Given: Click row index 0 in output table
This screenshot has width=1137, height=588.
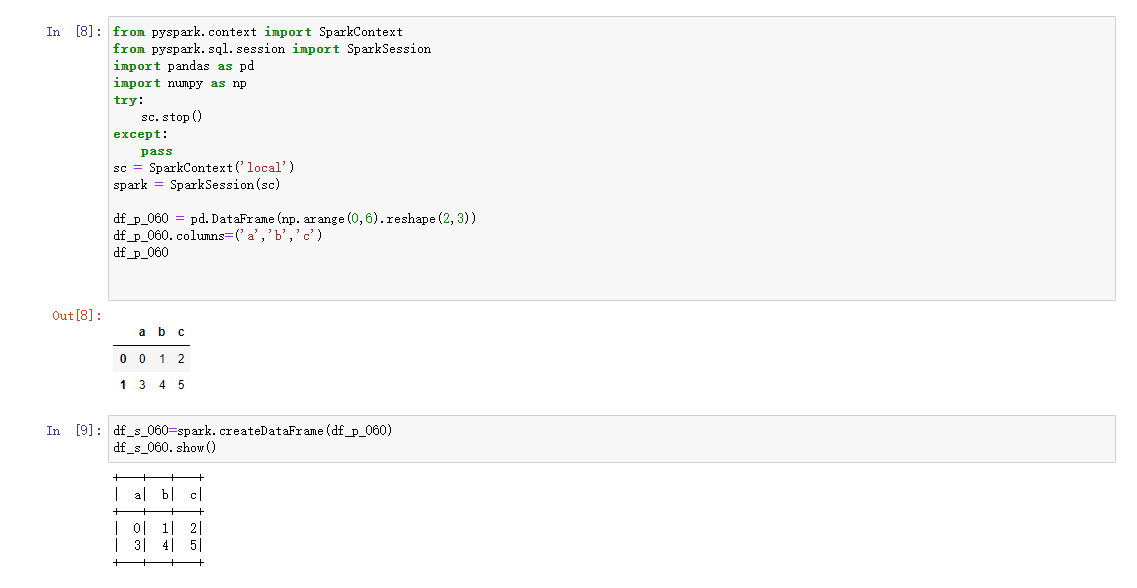Looking at the screenshot, I should tap(122, 359).
